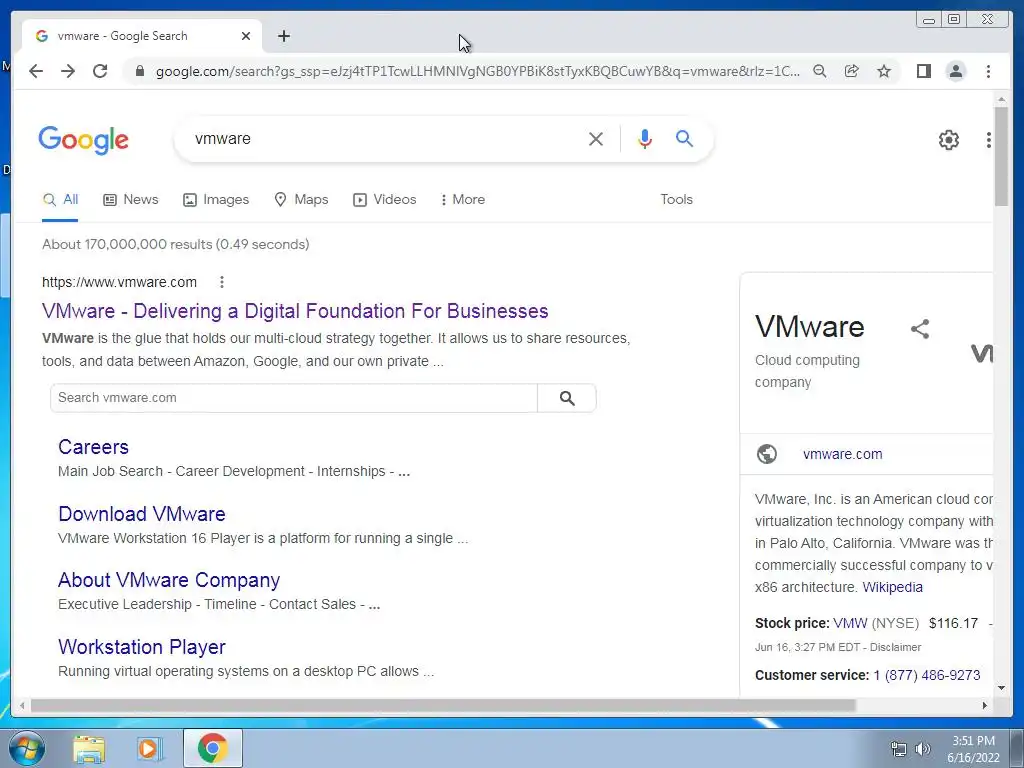Image resolution: width=1024 pixels, height=768 pixels.
Task: Open the zoom magnifier icon in address bar
Action: (820, 71)
